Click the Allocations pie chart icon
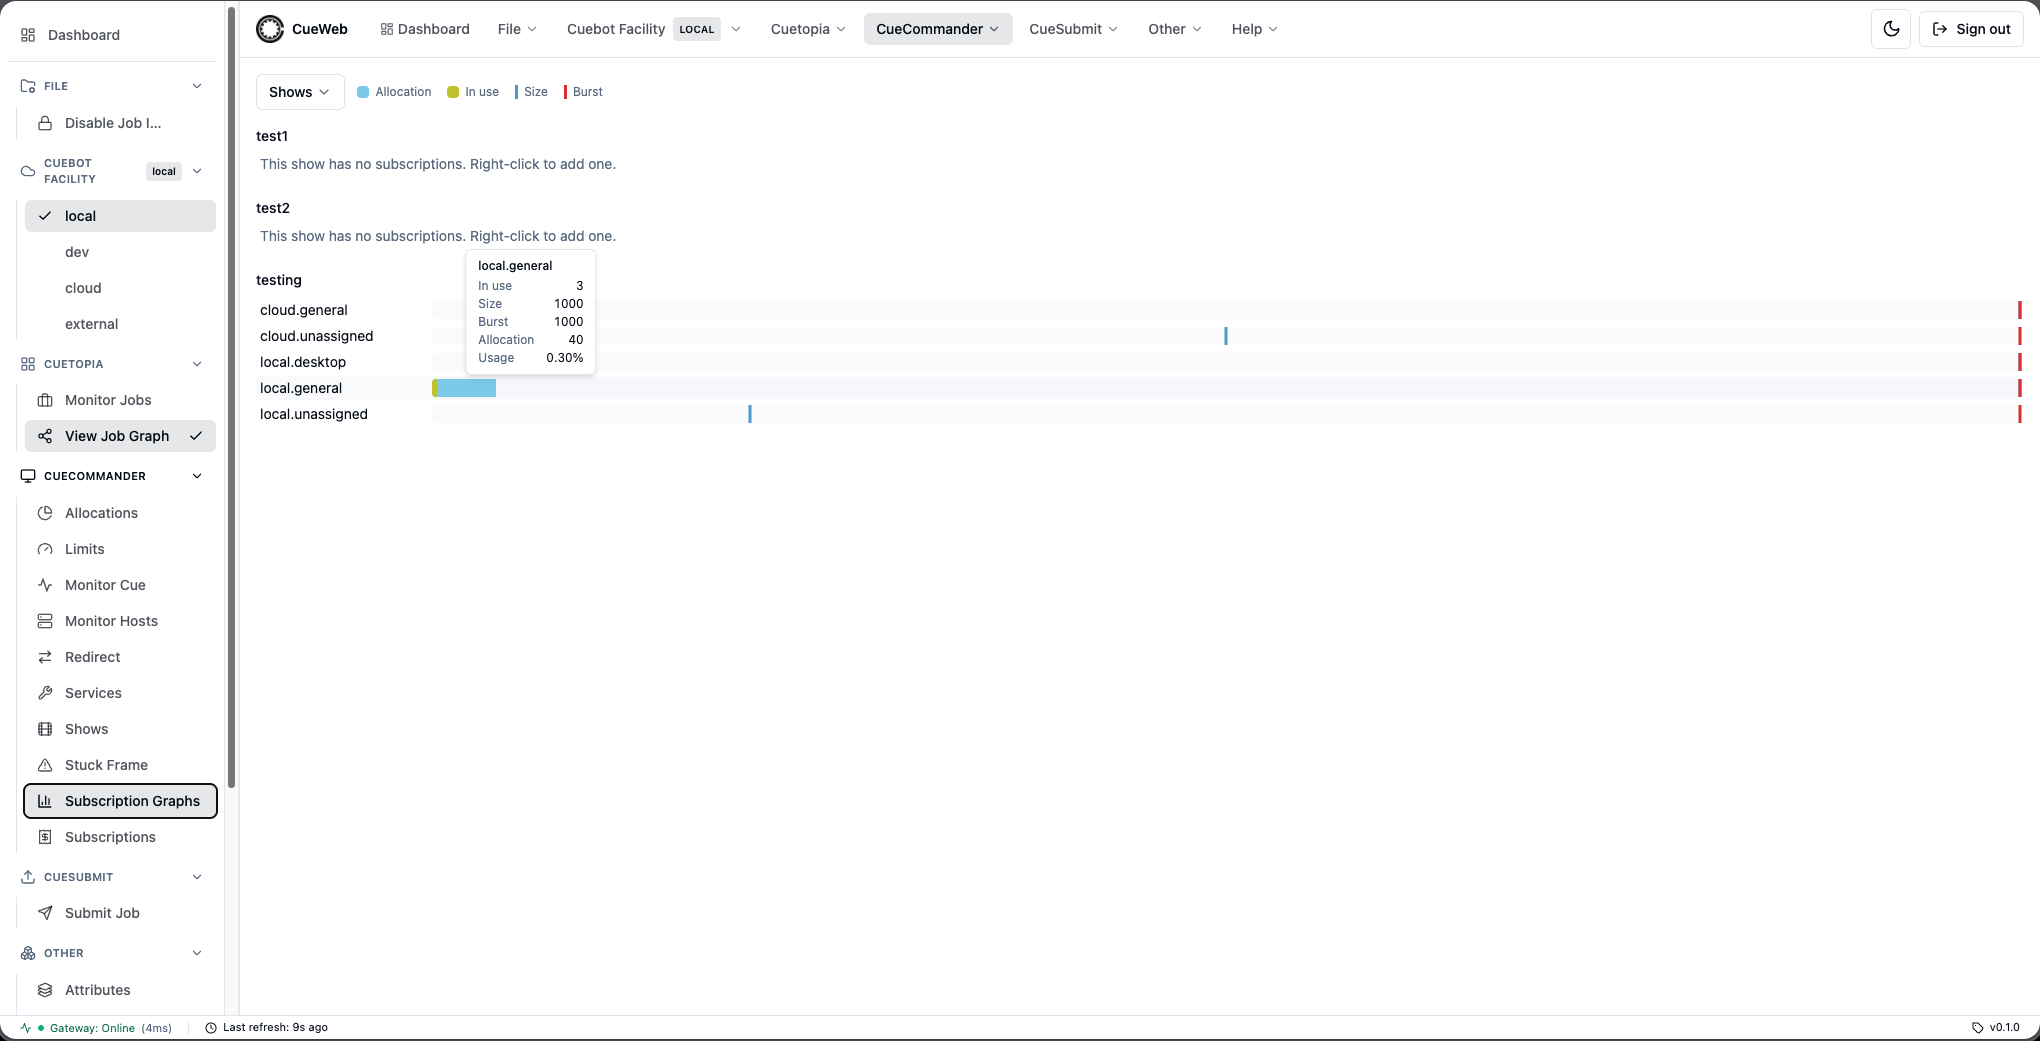Image resolution: width=2040 pixels, height=1041 pixels. pos(45,513)
